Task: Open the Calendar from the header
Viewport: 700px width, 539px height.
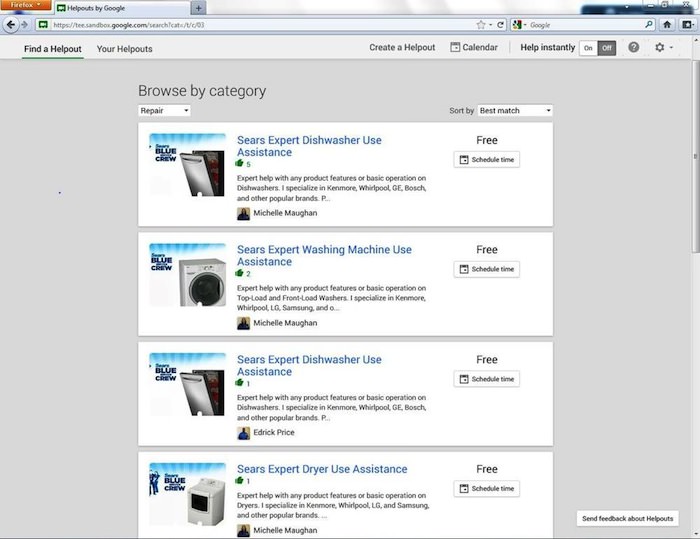Action: [474, 47]
